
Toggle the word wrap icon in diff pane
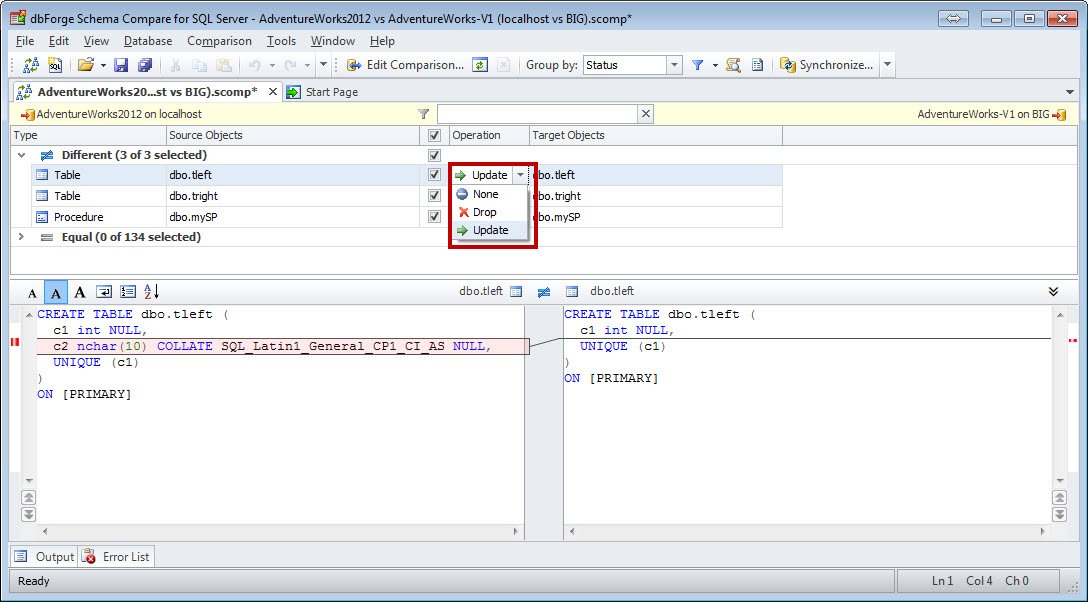tap(104, 293)
